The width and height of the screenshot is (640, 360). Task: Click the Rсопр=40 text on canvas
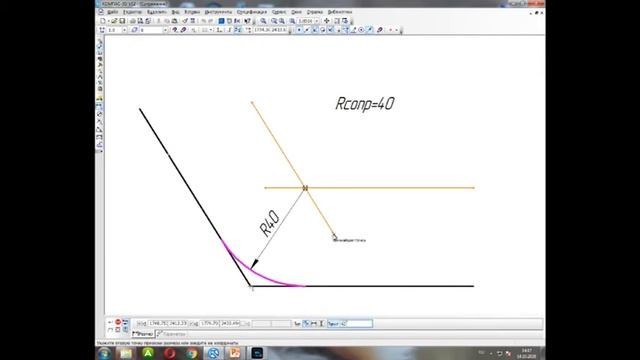pyautogui.click(x=364, y=104)
